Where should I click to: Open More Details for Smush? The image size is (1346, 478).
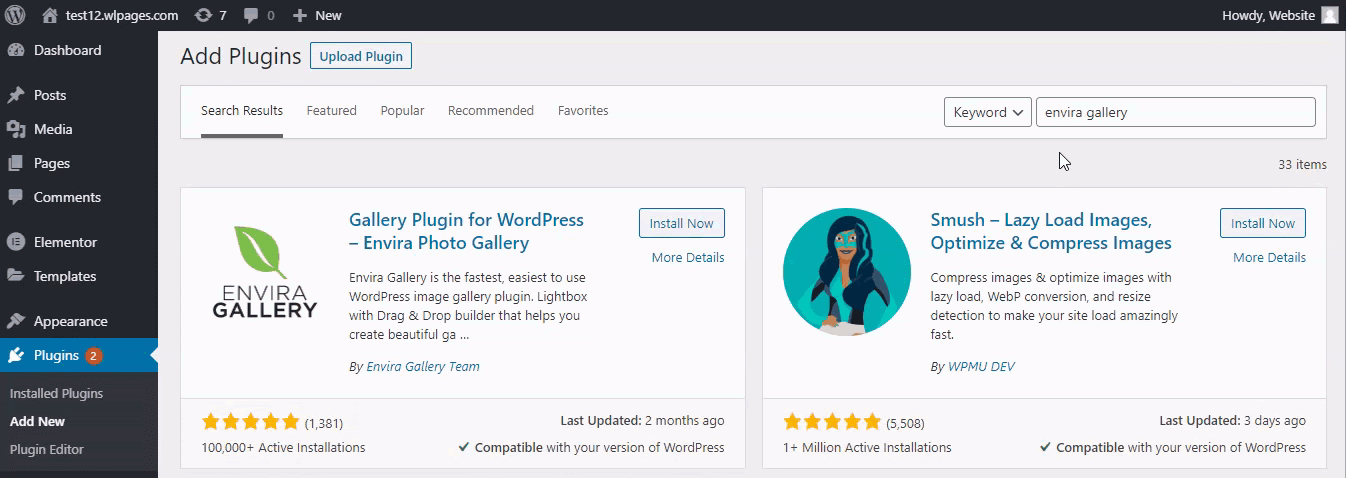coord(1269,257)
